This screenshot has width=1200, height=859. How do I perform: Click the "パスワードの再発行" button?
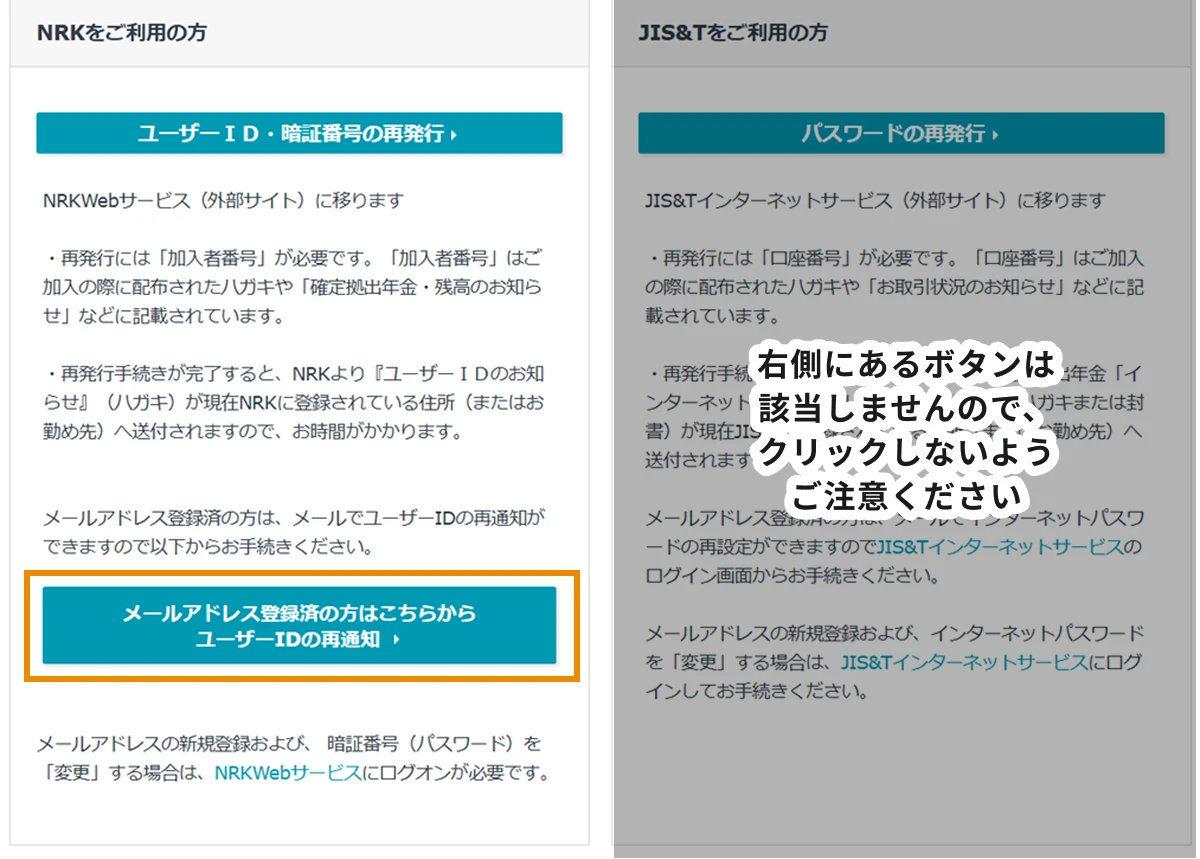click(900, 133)
